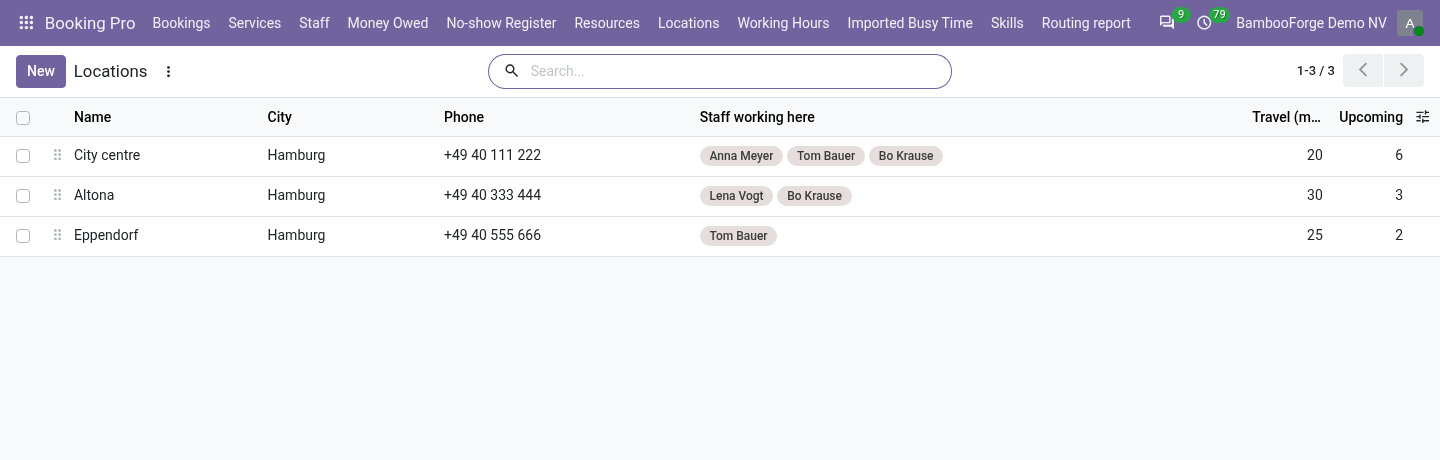This screenshot has height=460, width=1440.
Task: Click the 1-3 / 3 pager counter
Action: click(x=1316, y=71)
